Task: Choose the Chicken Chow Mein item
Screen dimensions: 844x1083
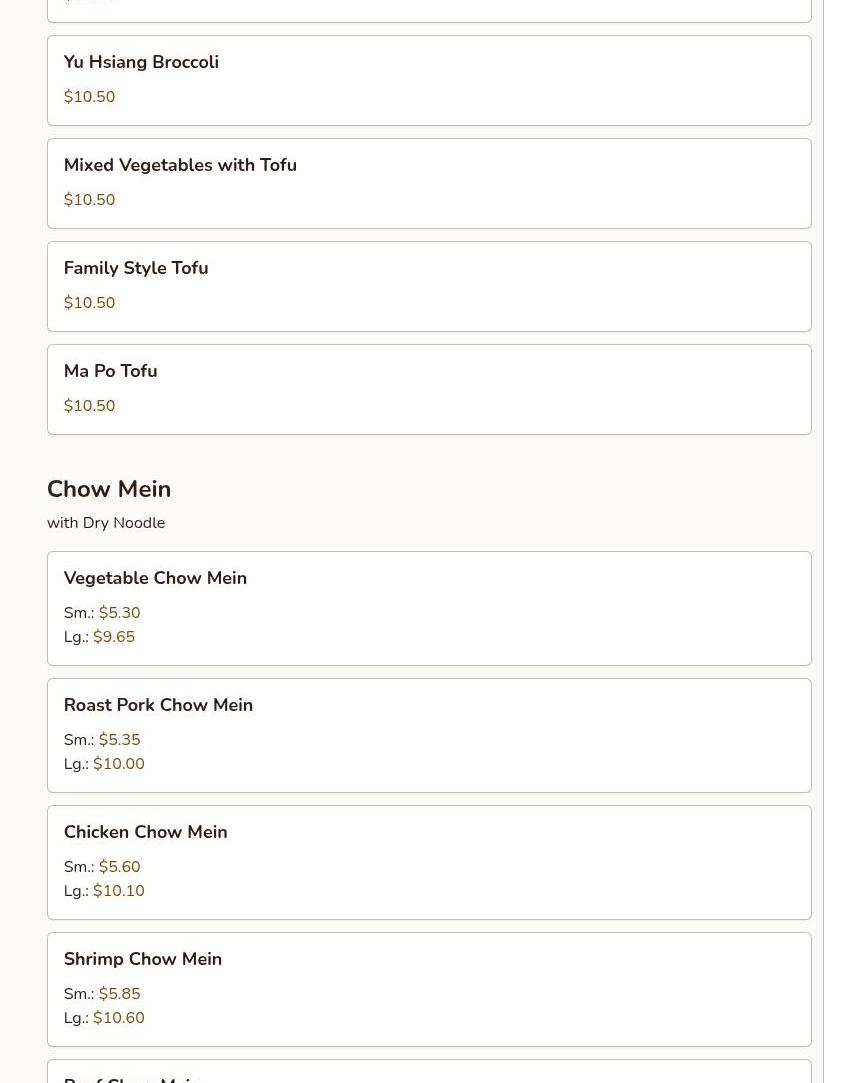Action: [x=429, y=863]
